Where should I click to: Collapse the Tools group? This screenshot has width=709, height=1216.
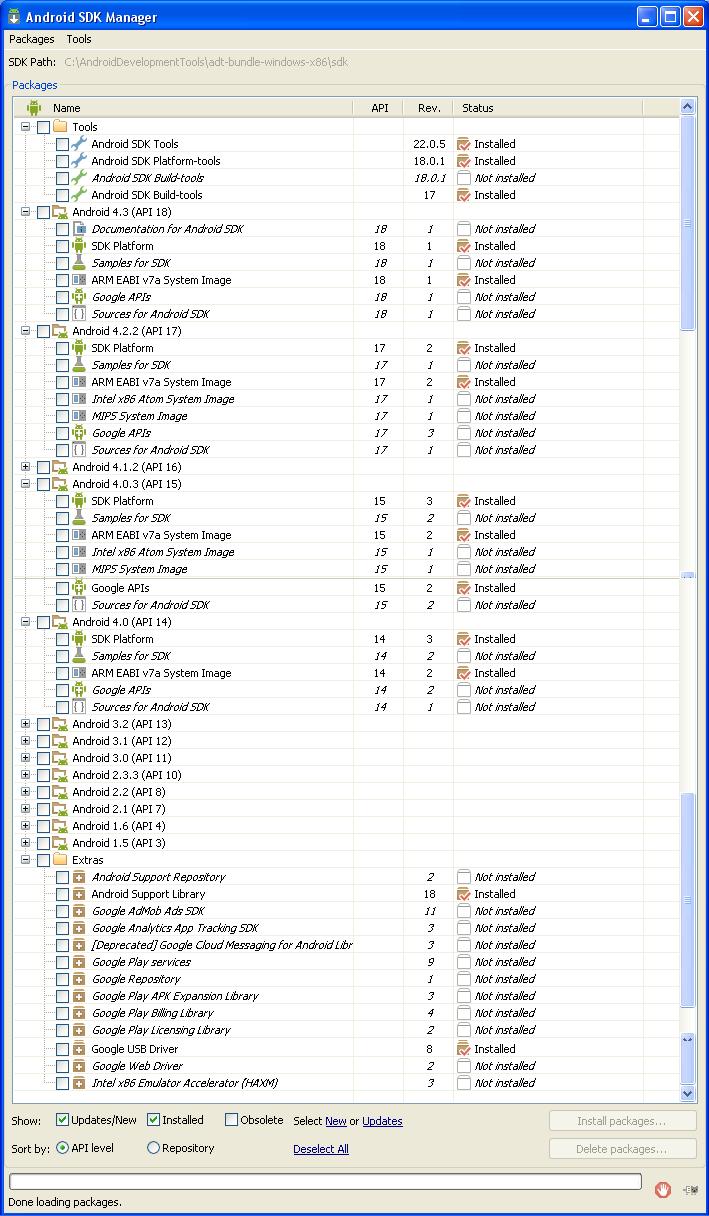pos(26,127)
